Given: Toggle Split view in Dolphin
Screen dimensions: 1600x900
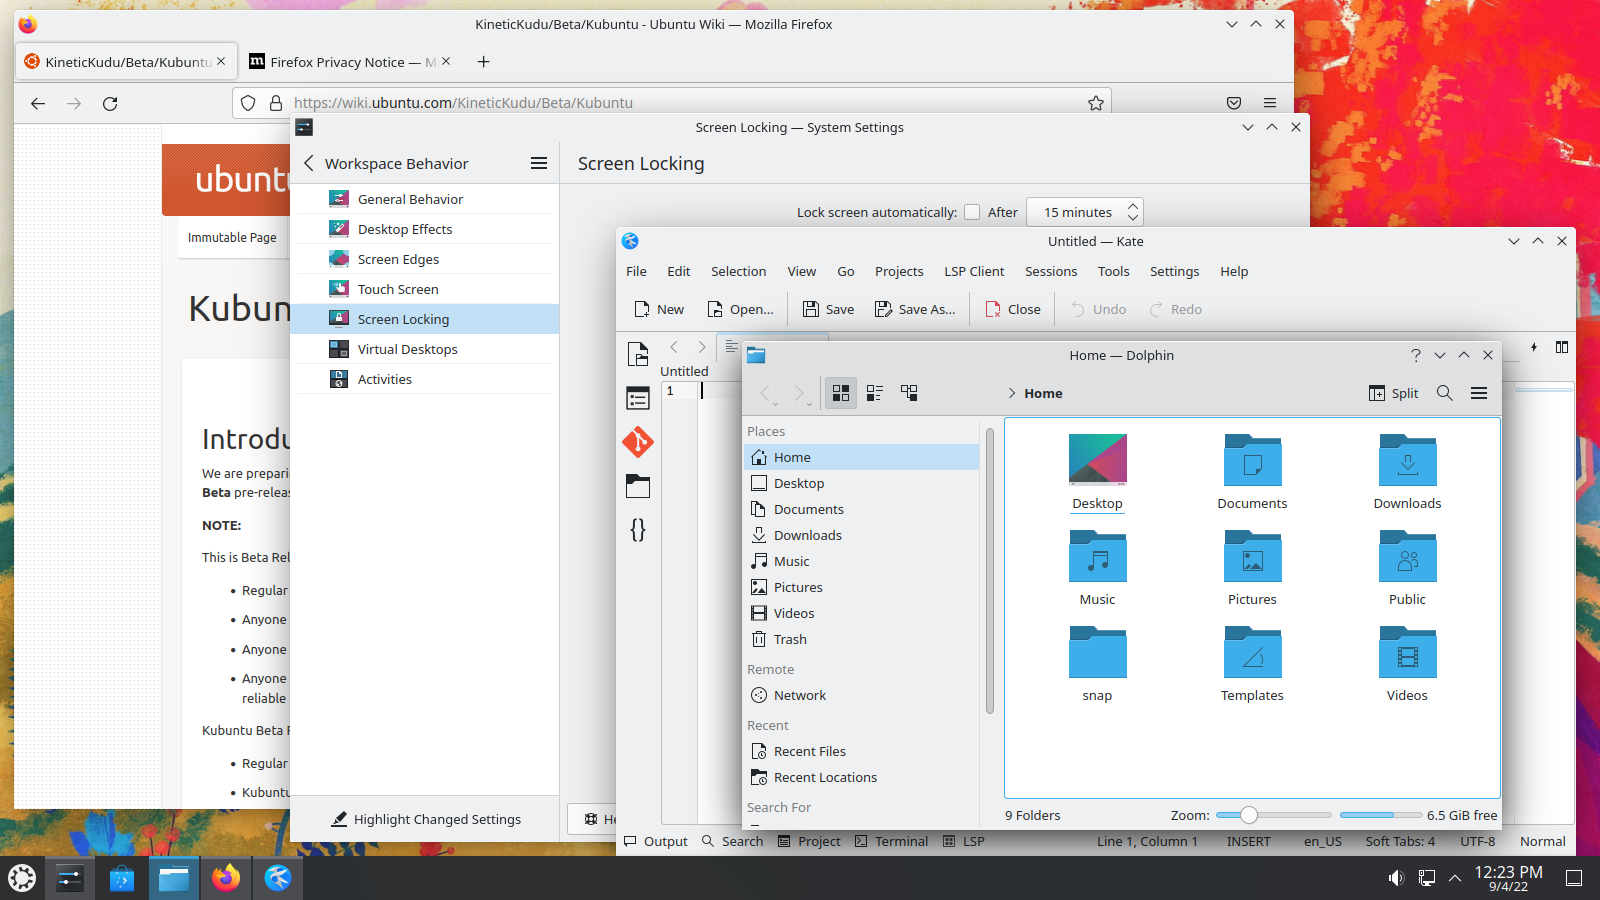Looking at the screenshot, I should click(1393, 393).
